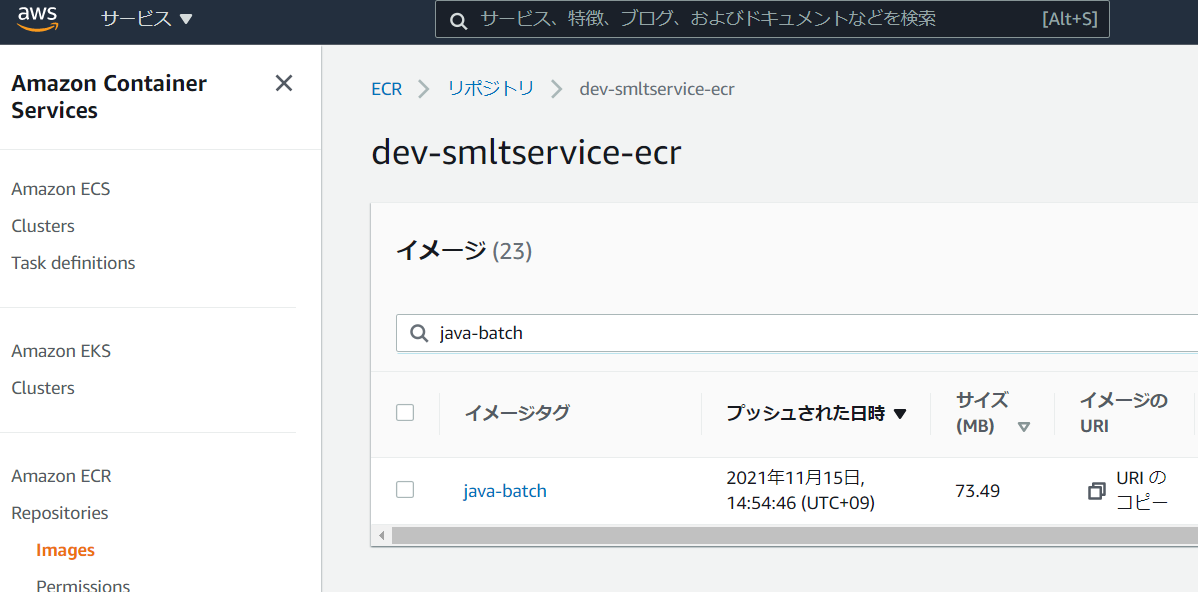Open the java-batch image tag link
The image size is (1198, 592).
point(505,491)
